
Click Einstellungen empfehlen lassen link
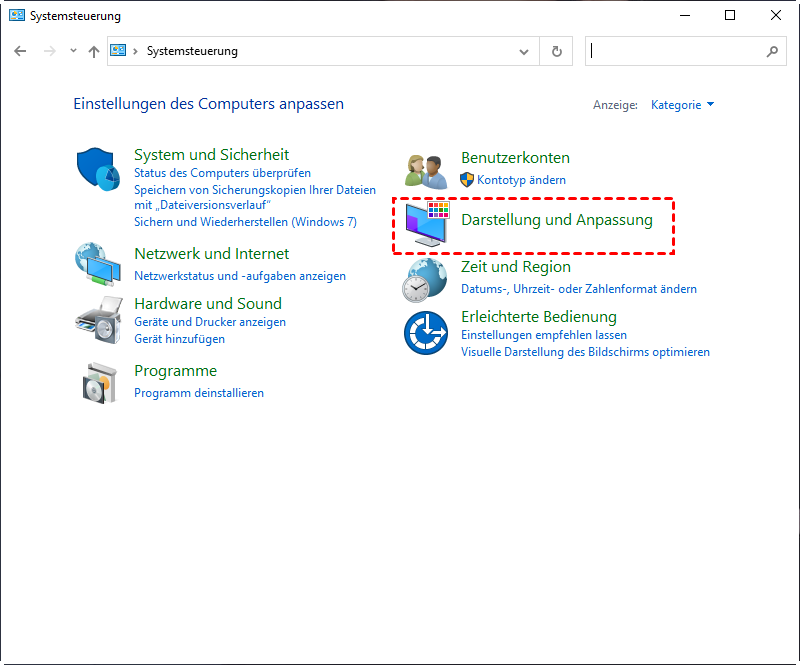point(544,335)
